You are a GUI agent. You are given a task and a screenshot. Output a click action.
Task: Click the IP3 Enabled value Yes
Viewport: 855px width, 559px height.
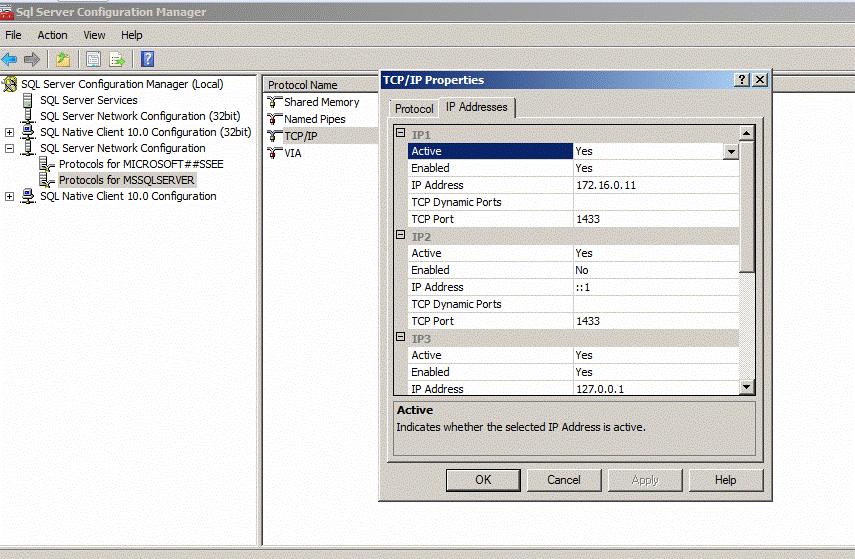point(656,372)
